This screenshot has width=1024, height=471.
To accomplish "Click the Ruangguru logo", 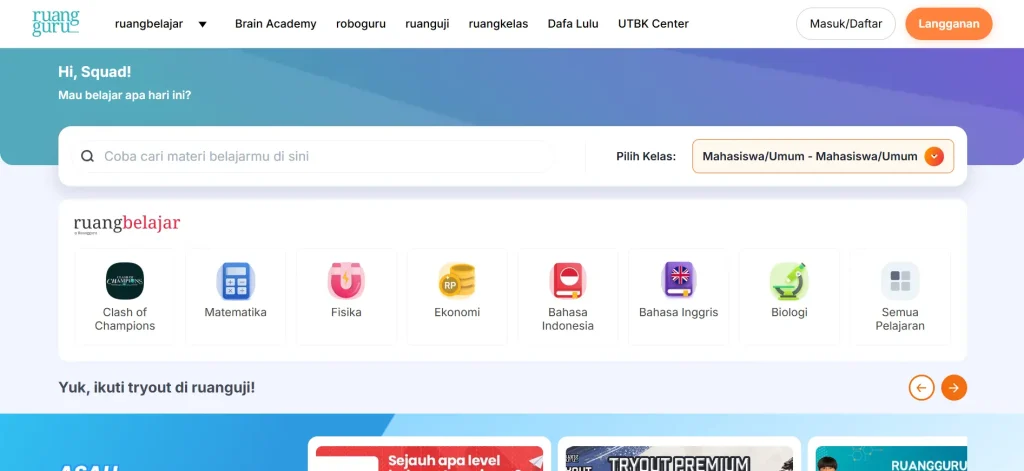I will (x=55, y=23).
